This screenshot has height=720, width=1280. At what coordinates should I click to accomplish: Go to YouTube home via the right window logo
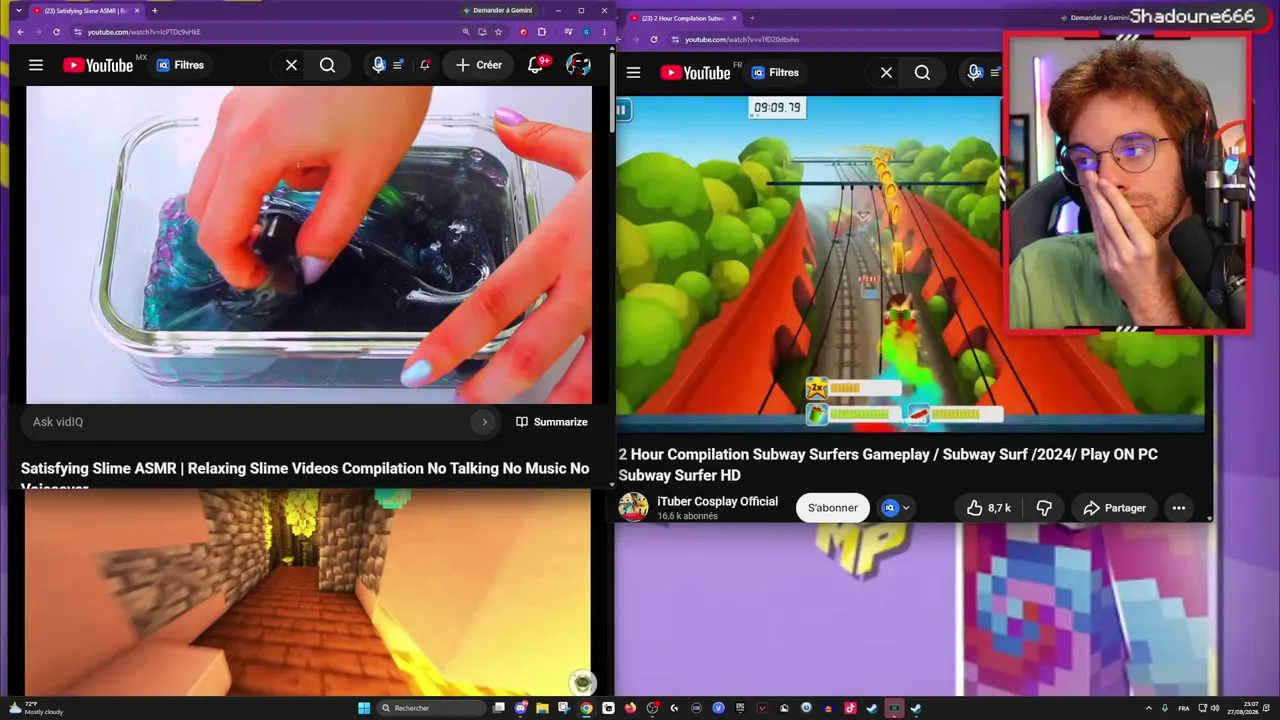pyautogui.click(x=695, y=73)
